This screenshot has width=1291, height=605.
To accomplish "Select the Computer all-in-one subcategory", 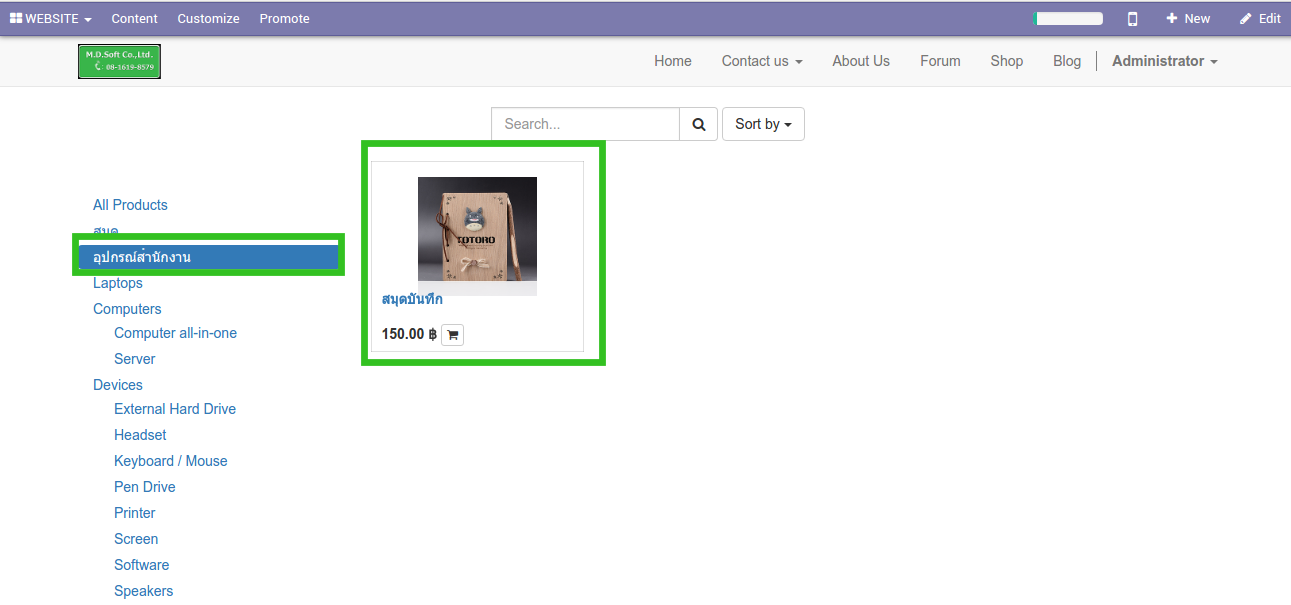I will tap(175, 333).
